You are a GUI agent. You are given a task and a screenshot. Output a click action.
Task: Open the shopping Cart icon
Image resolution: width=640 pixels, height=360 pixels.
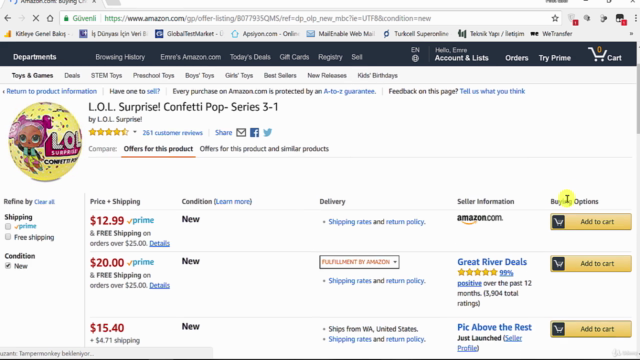(x=605, y=55)
